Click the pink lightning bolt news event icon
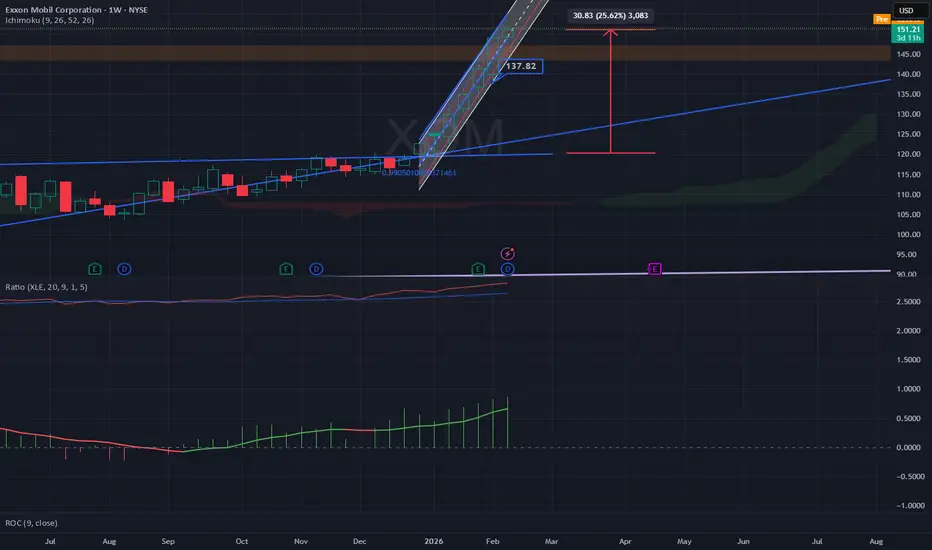Viewport: 932px width, 550px height. [507, 254]
